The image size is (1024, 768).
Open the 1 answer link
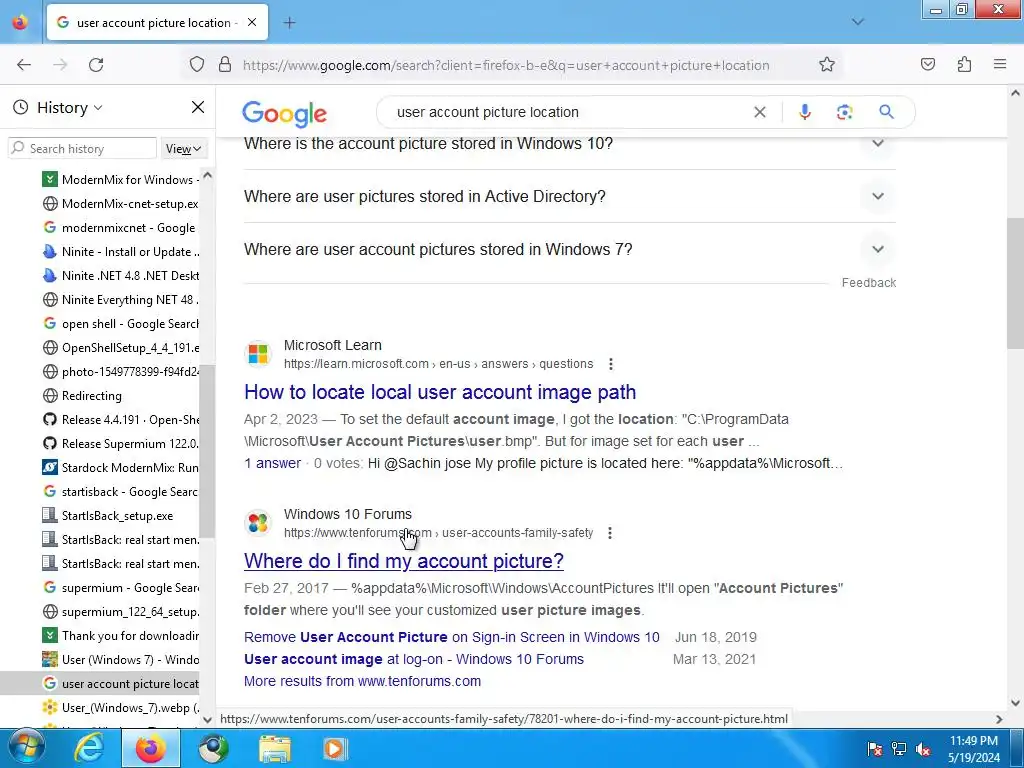pos(272,463)
